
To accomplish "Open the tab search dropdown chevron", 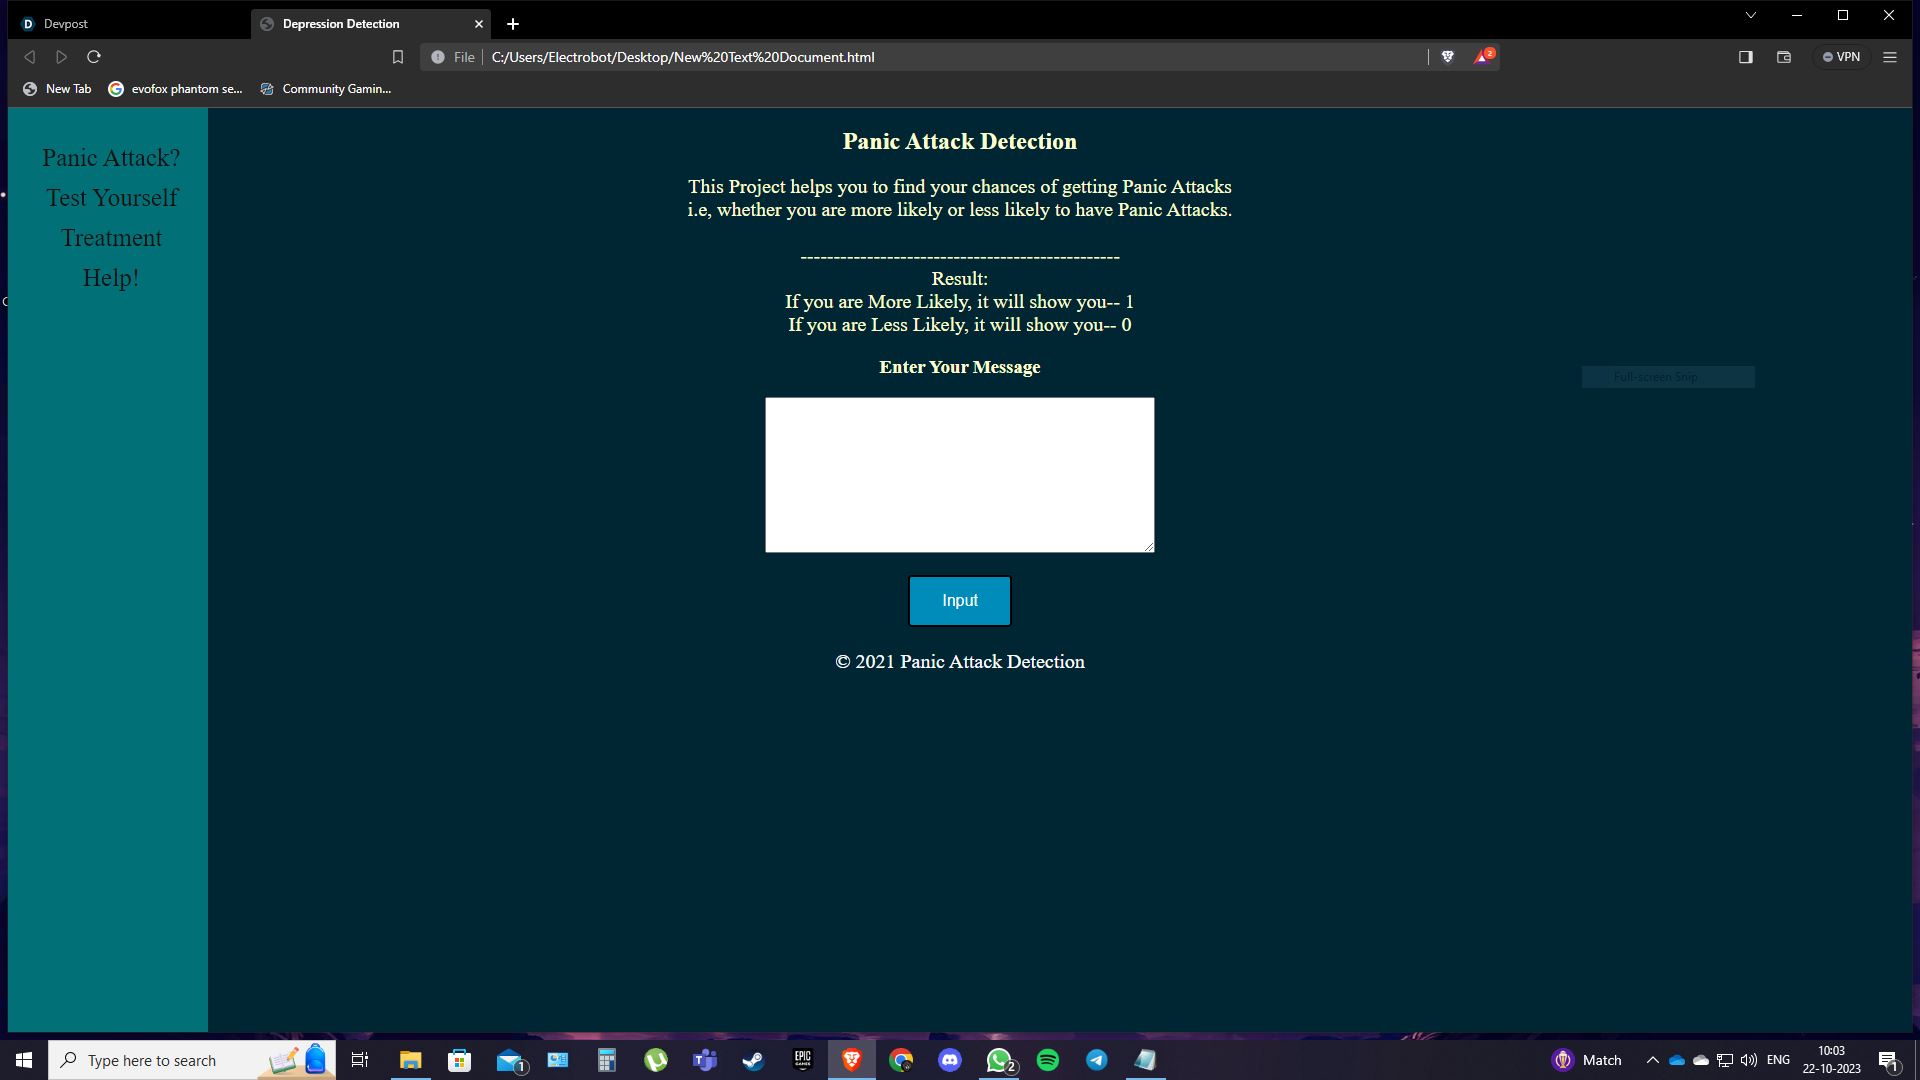I will pos(1750,16).
